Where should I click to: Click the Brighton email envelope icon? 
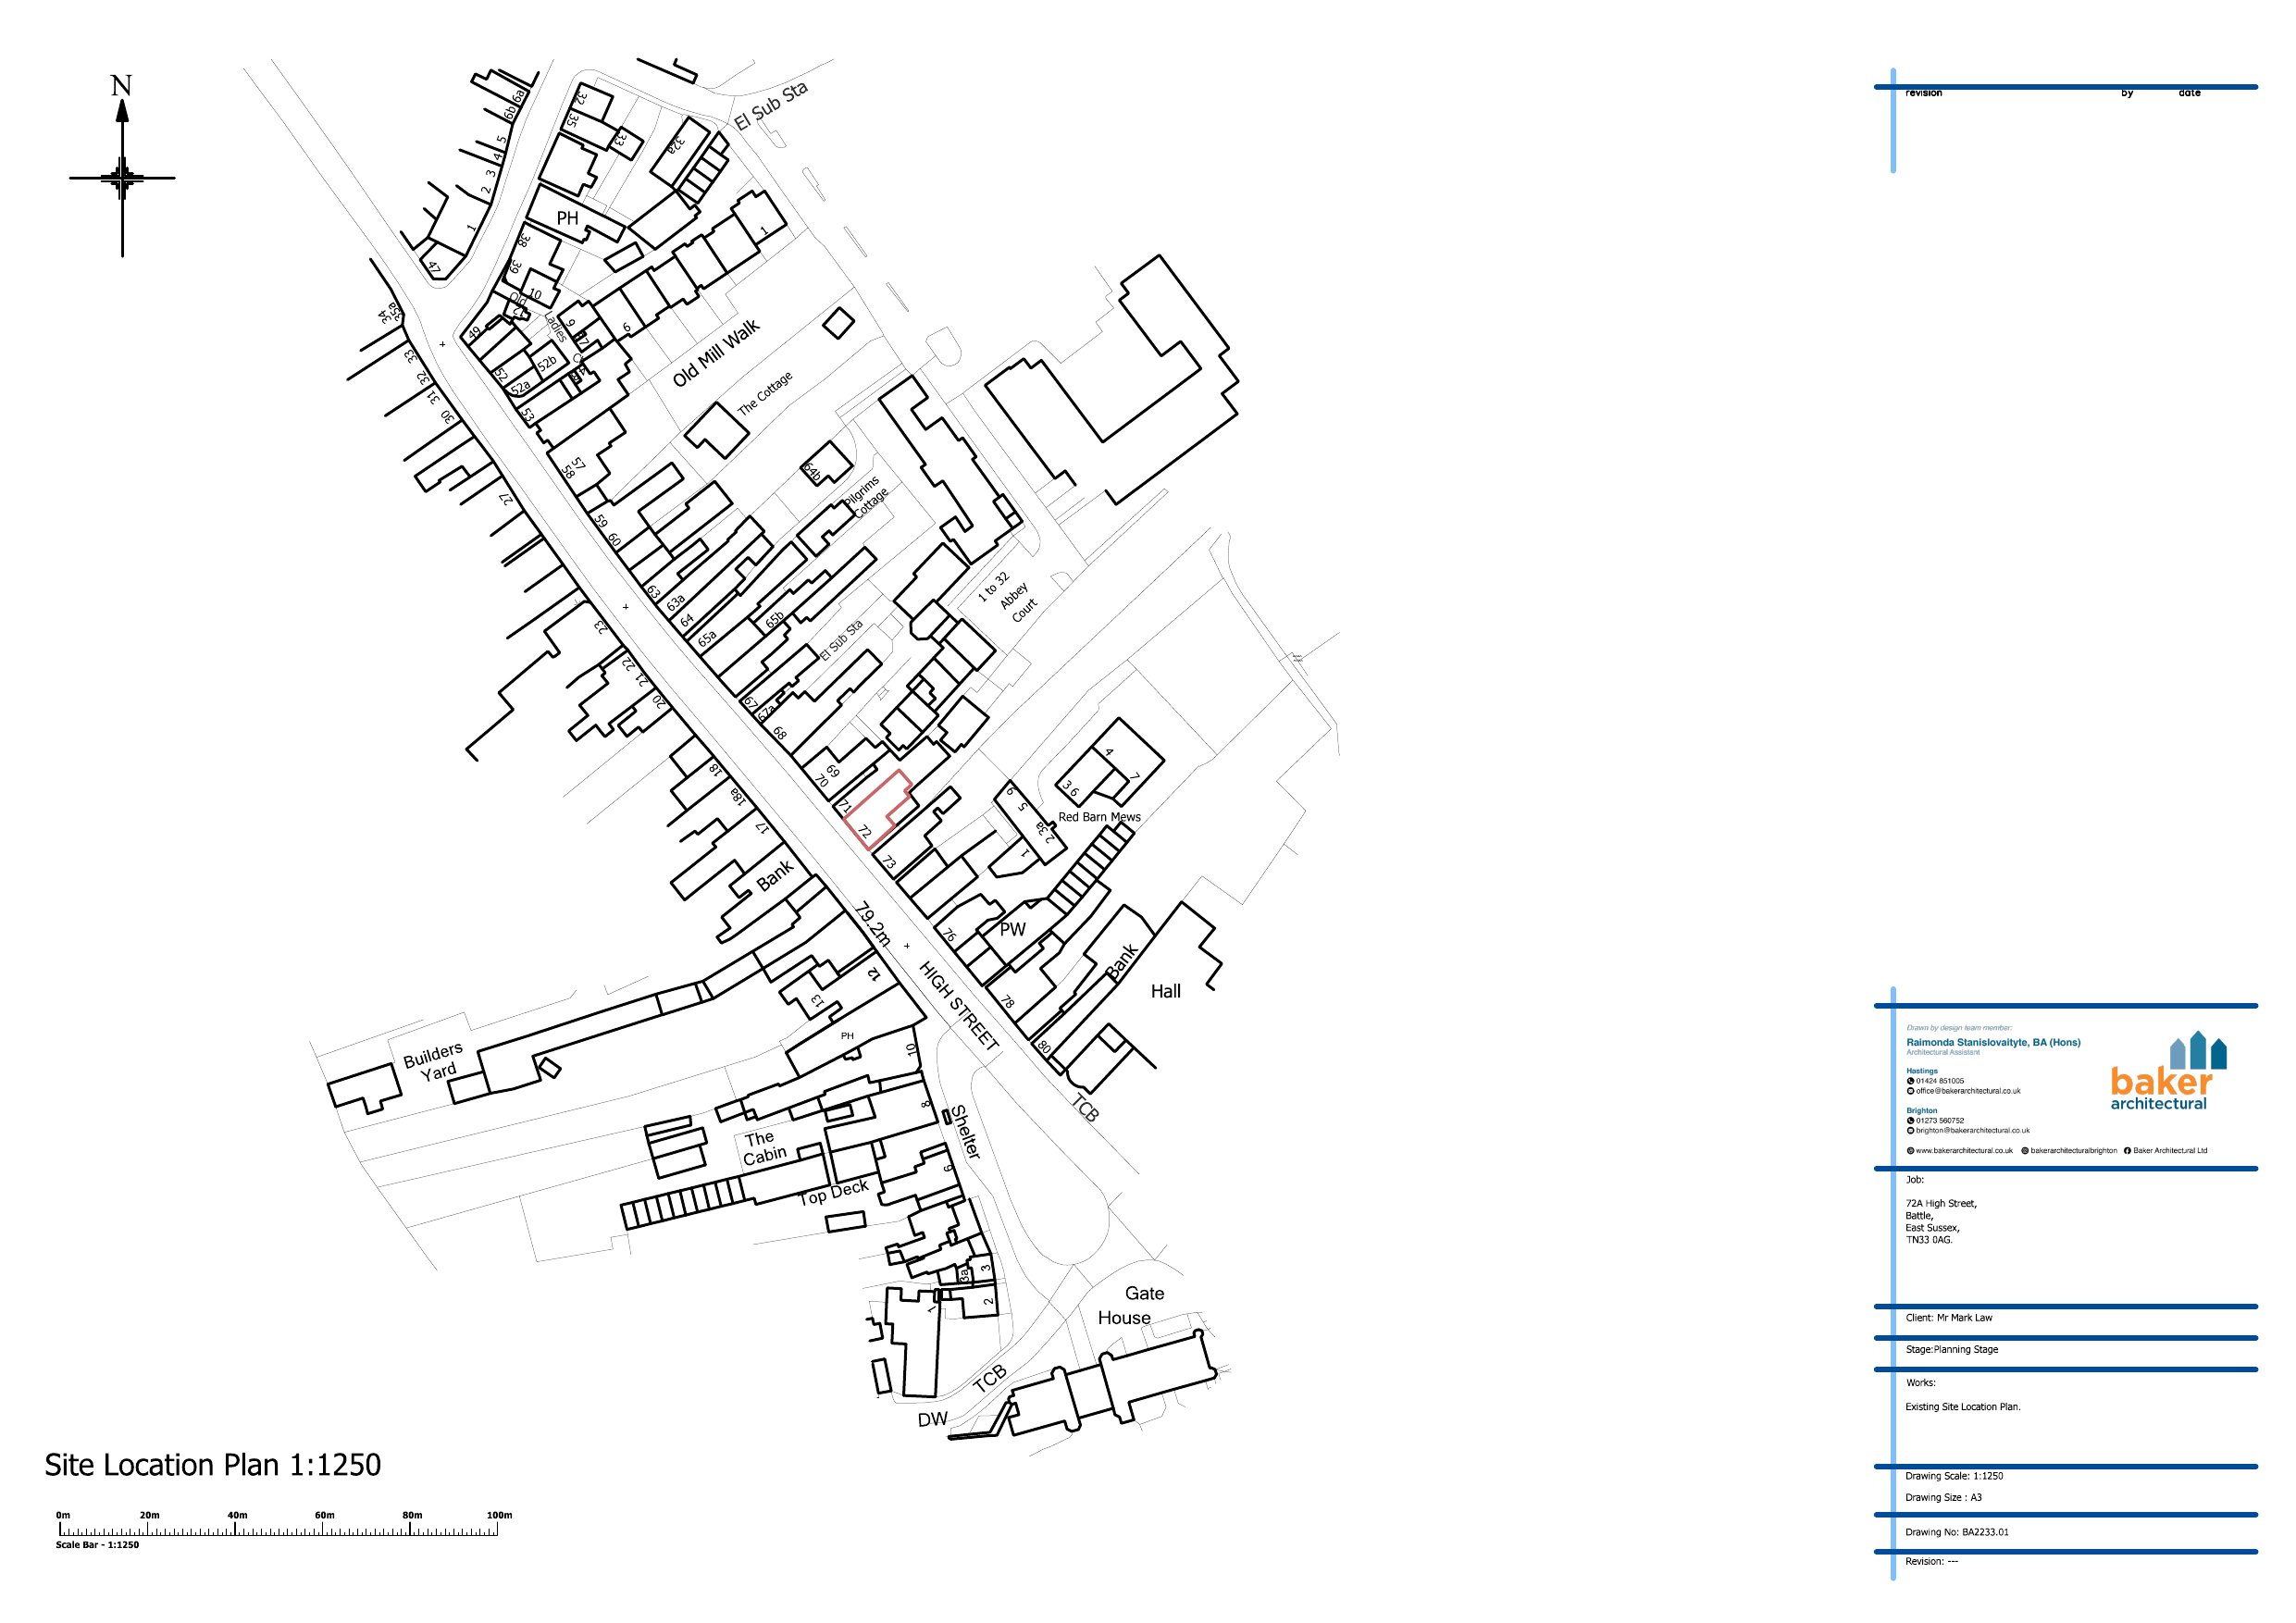pos(1910,1131)
